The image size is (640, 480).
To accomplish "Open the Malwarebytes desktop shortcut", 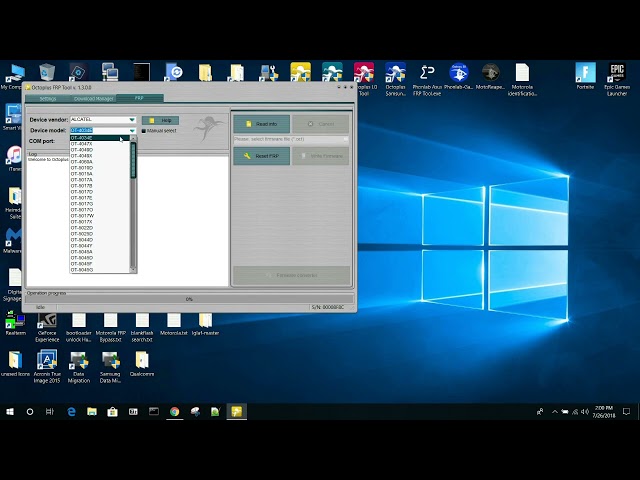I will (13, 240).
